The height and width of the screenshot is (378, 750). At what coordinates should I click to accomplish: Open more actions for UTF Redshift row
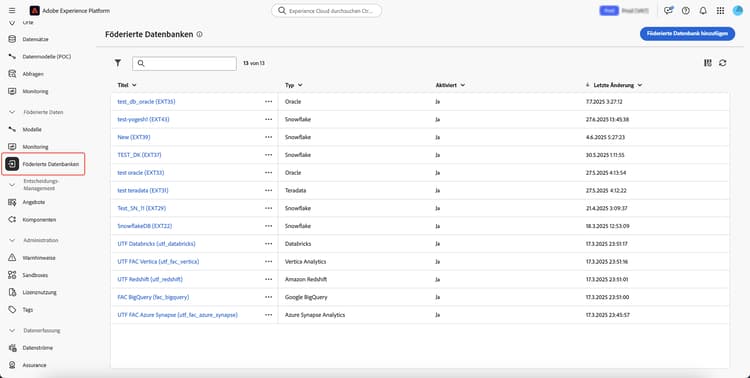[x=268, y=279]
